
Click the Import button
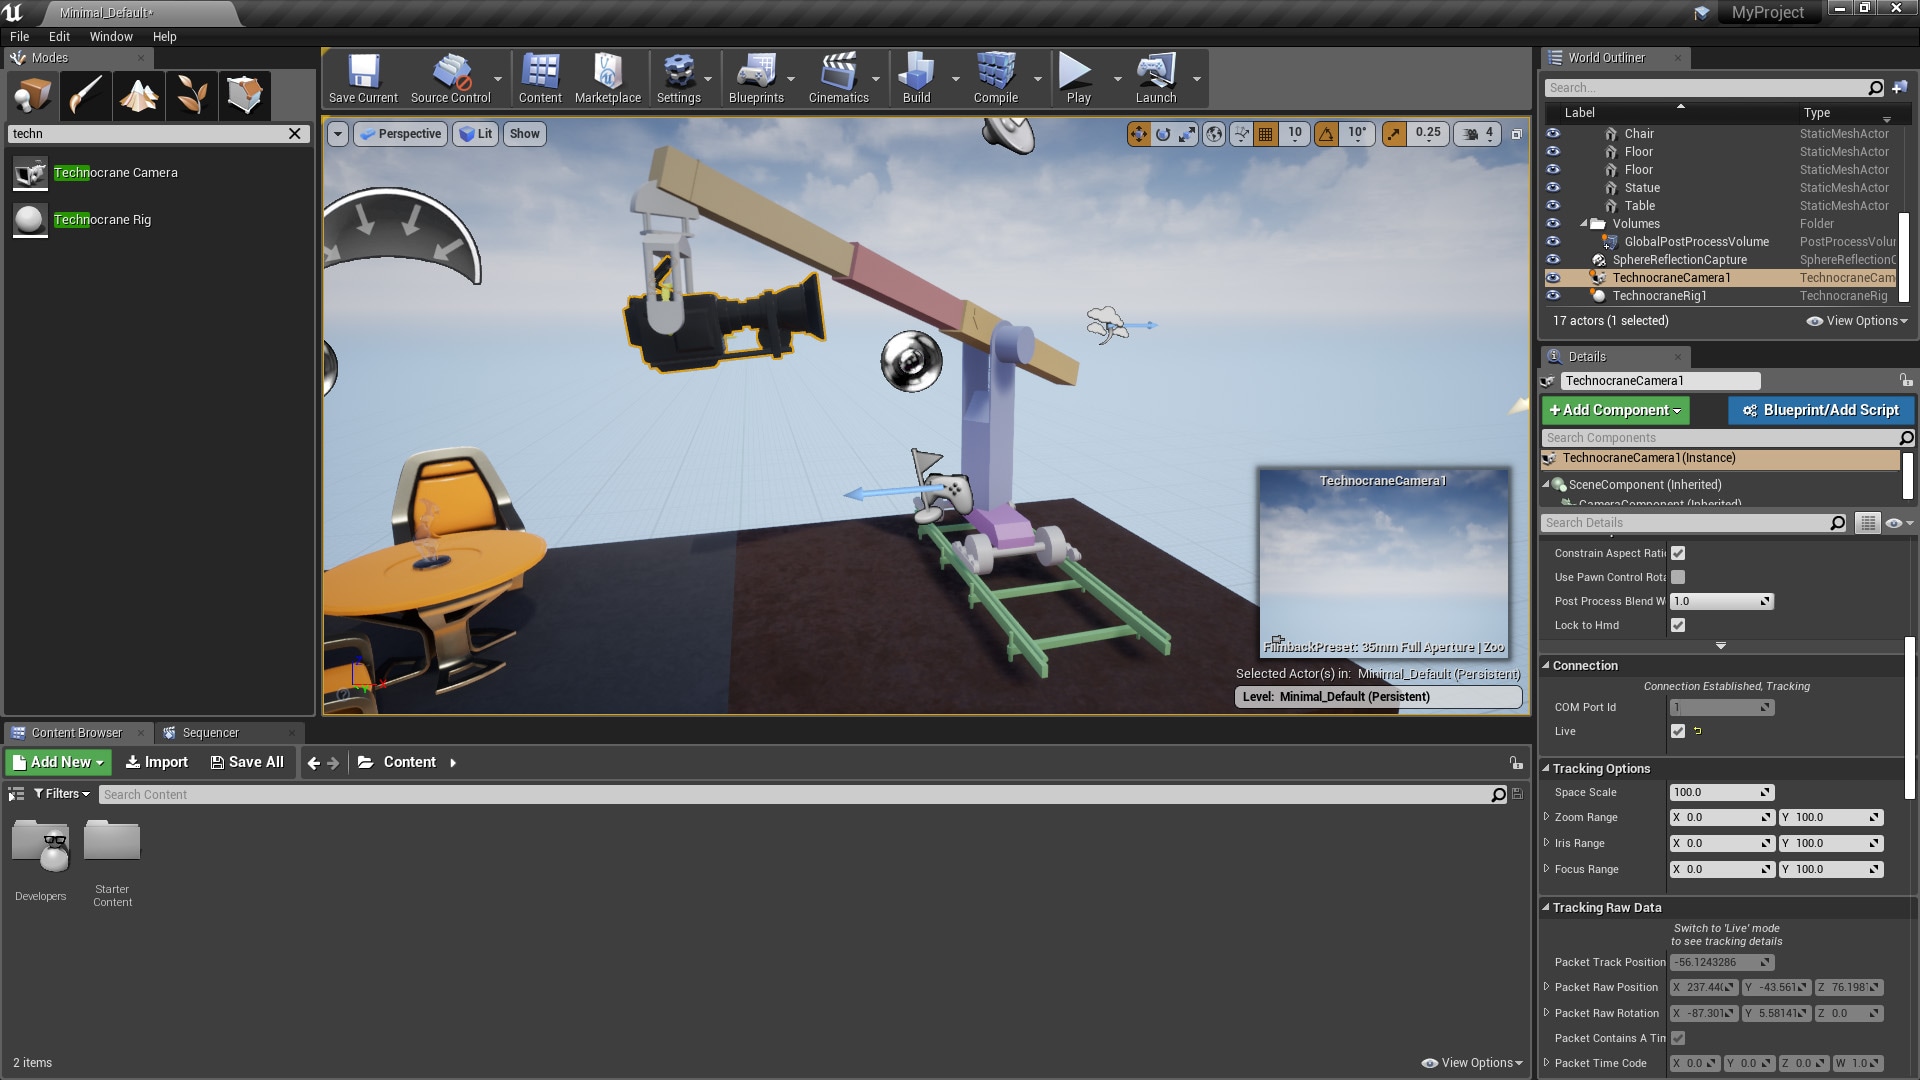click(x=156, y=762)
